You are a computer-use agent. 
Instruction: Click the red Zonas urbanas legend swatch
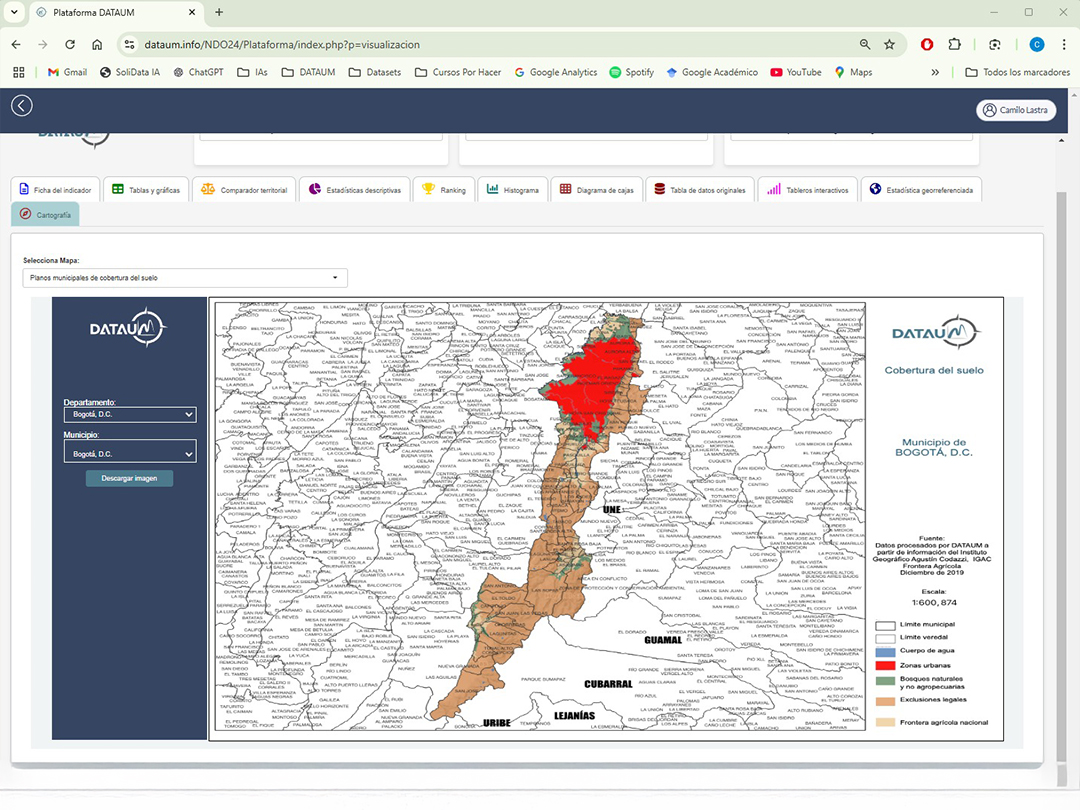tap(885, 663)
